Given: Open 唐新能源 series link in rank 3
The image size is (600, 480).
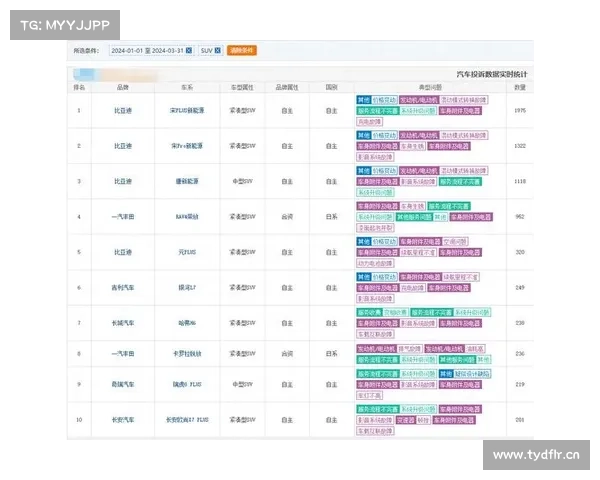Looking at the screenshot, I should pyautogui.click(x=187, y=181).
